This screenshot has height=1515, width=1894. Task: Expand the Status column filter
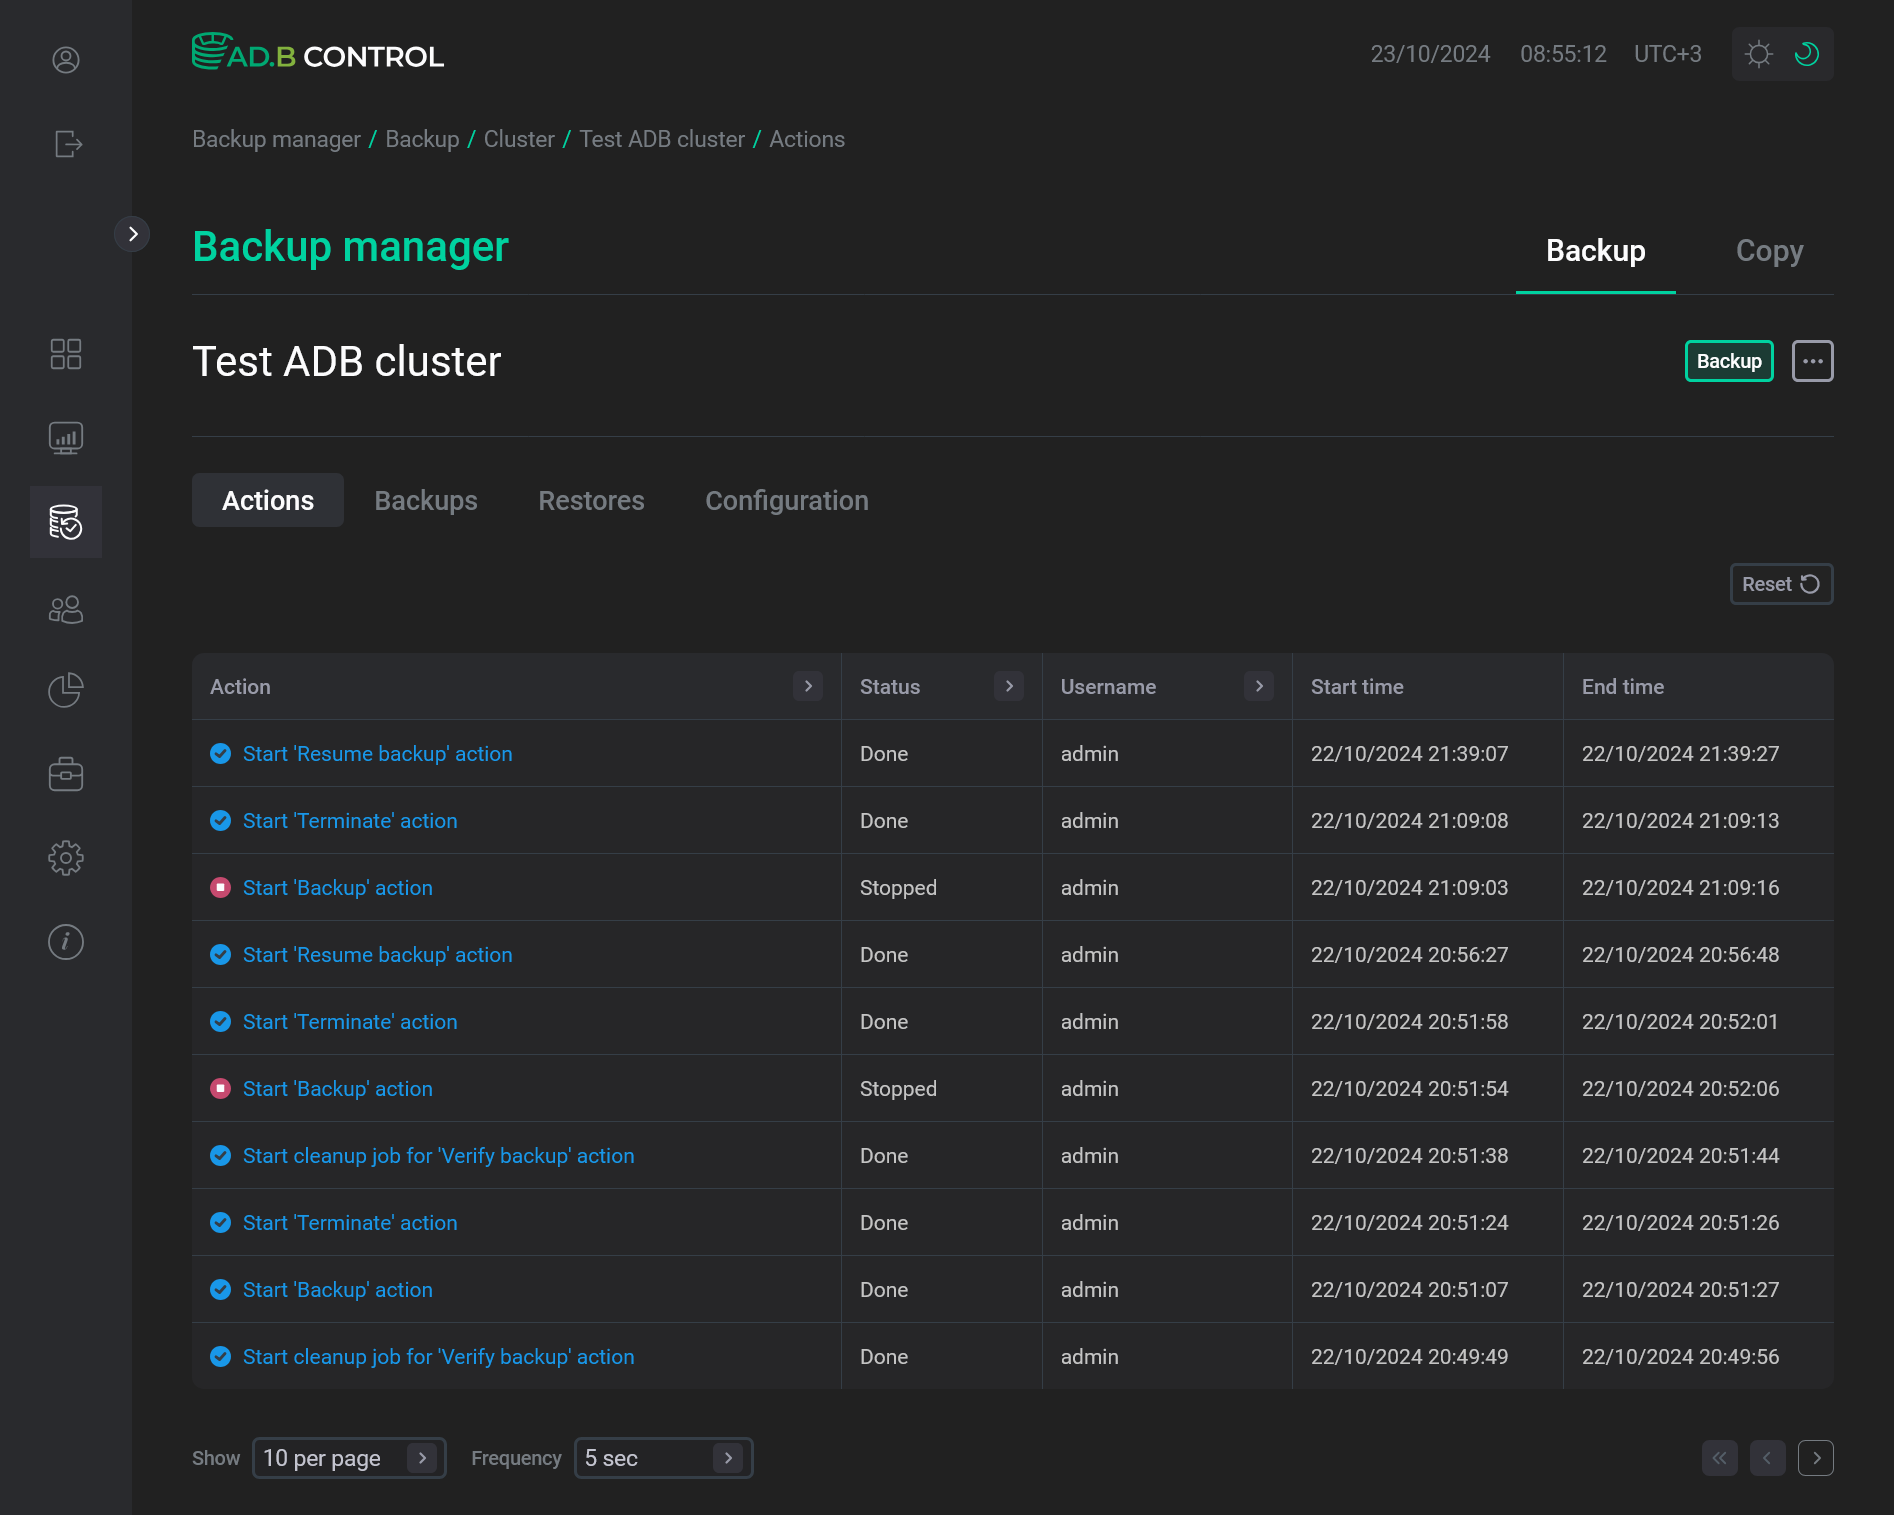tap(1009, 686)
